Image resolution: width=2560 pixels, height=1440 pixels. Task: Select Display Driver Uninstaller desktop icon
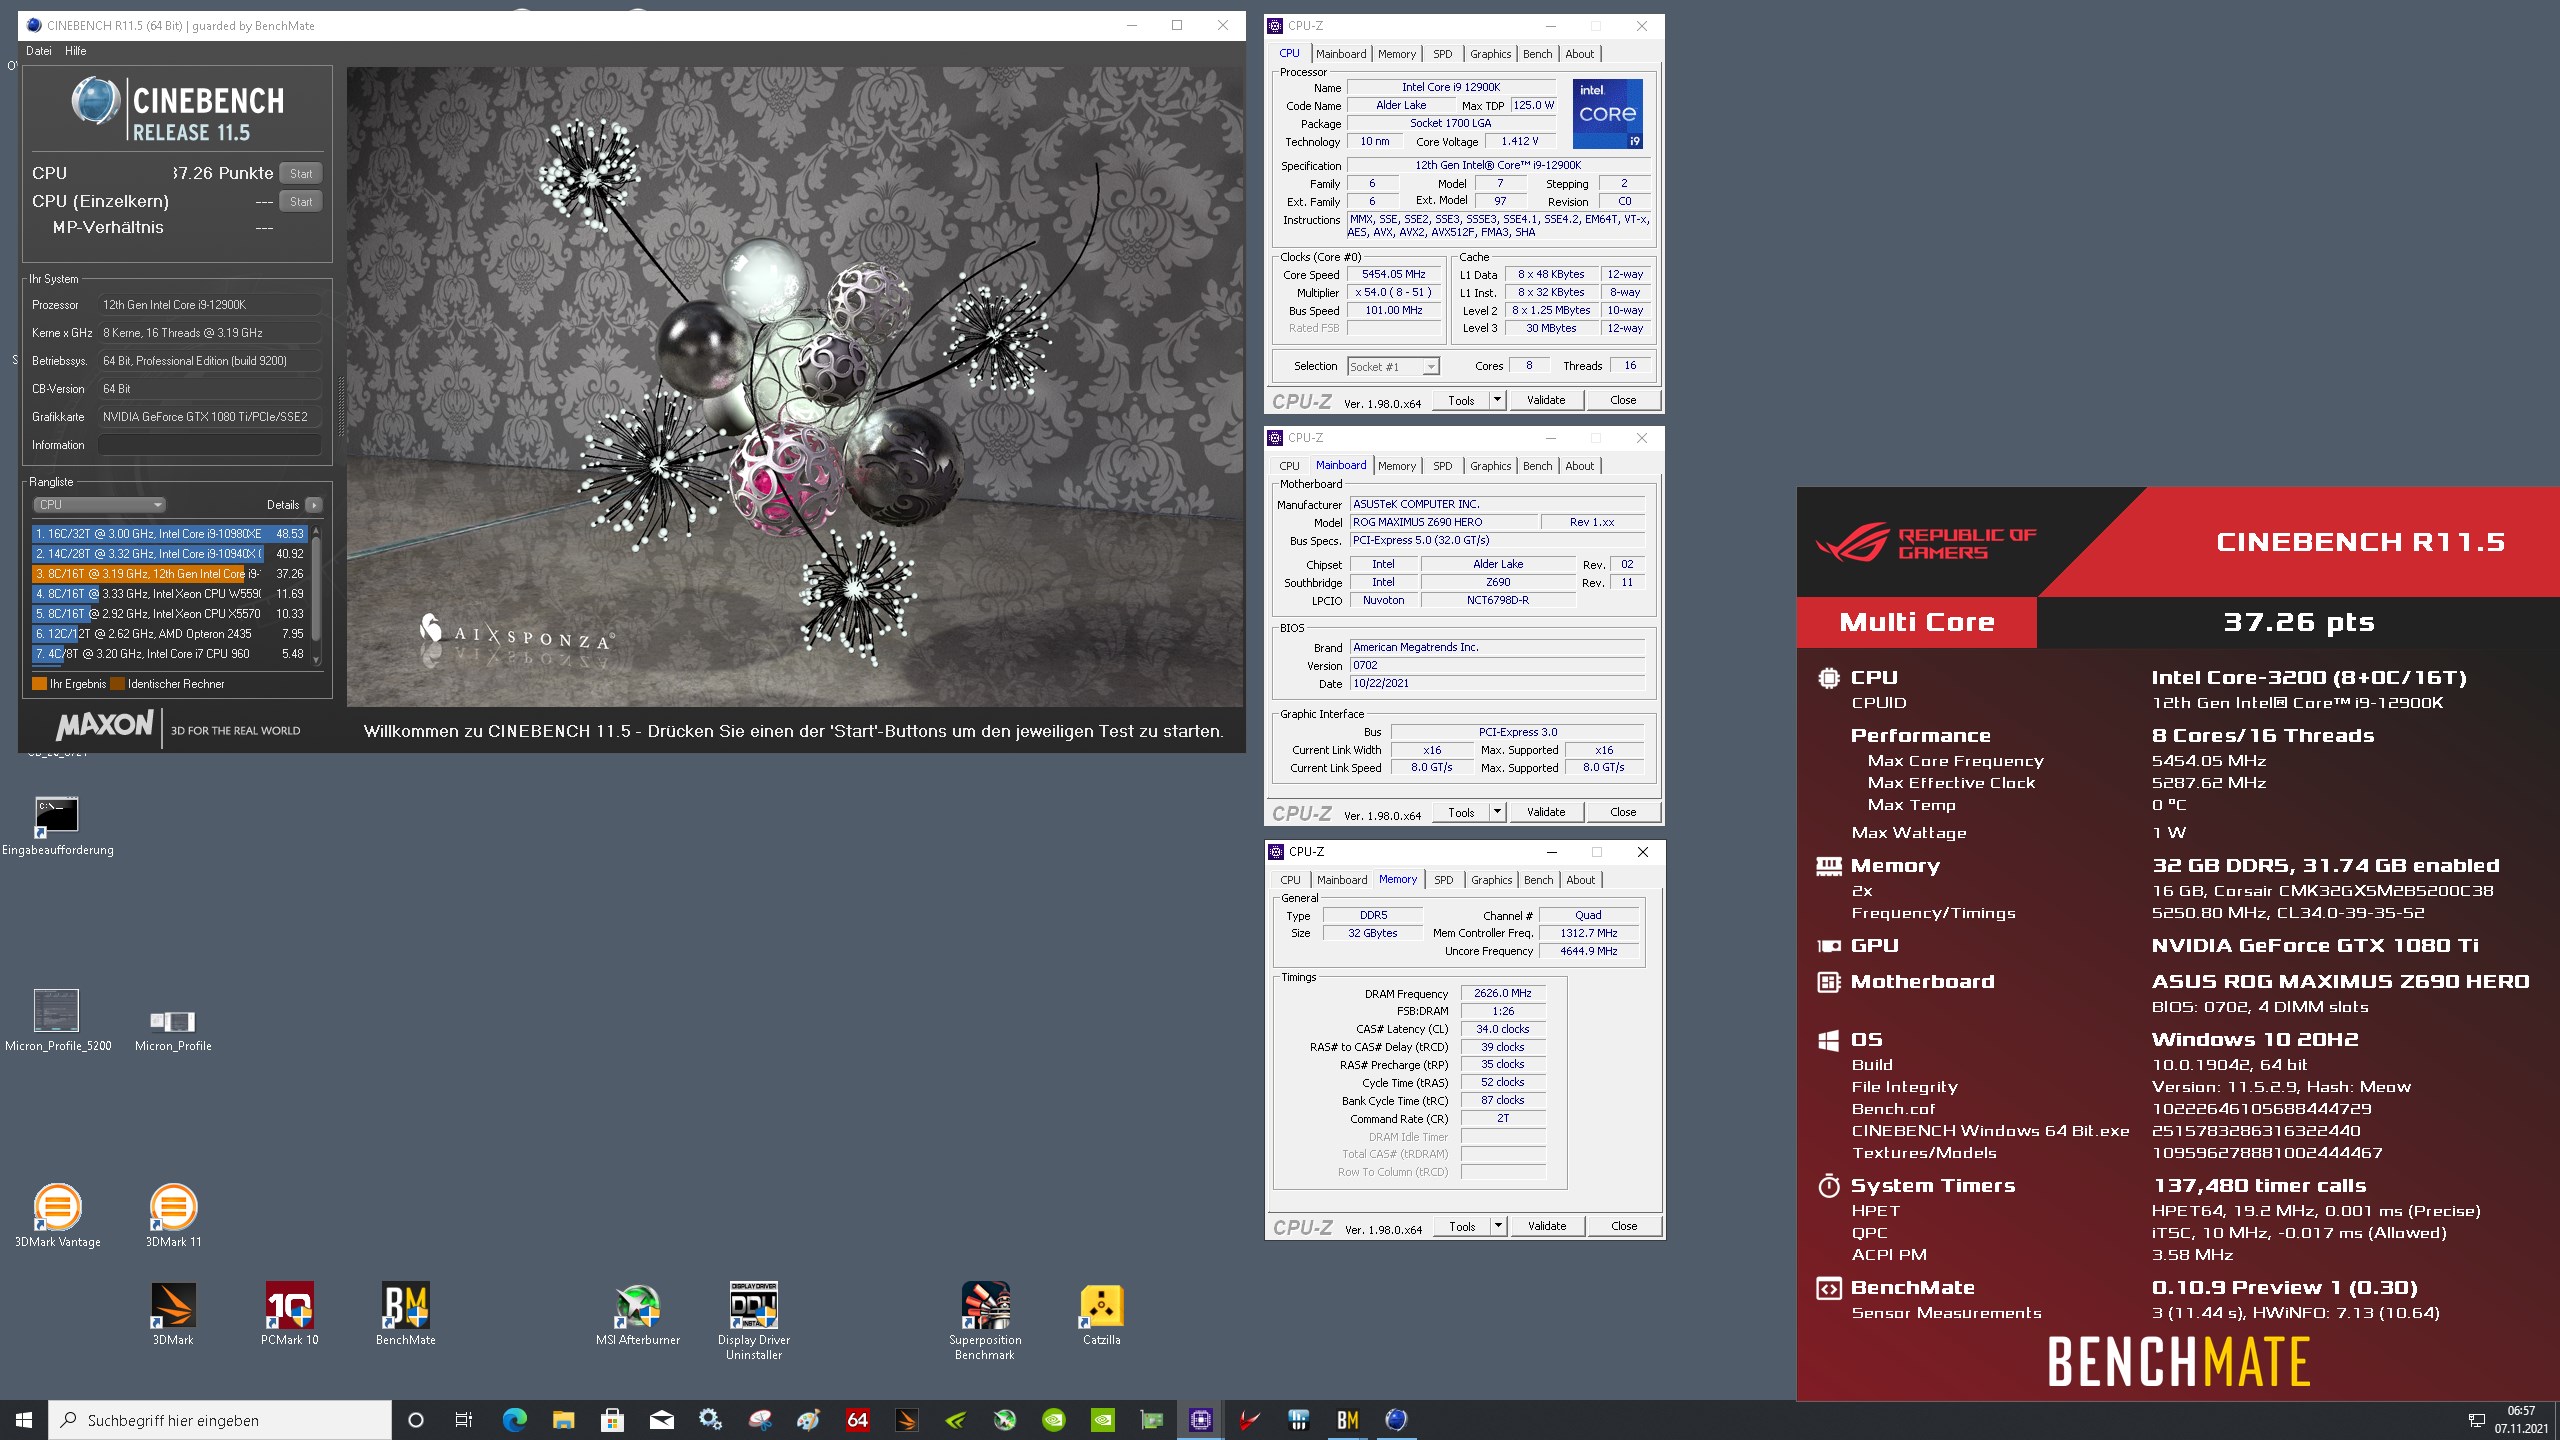tap(754, 1321)
